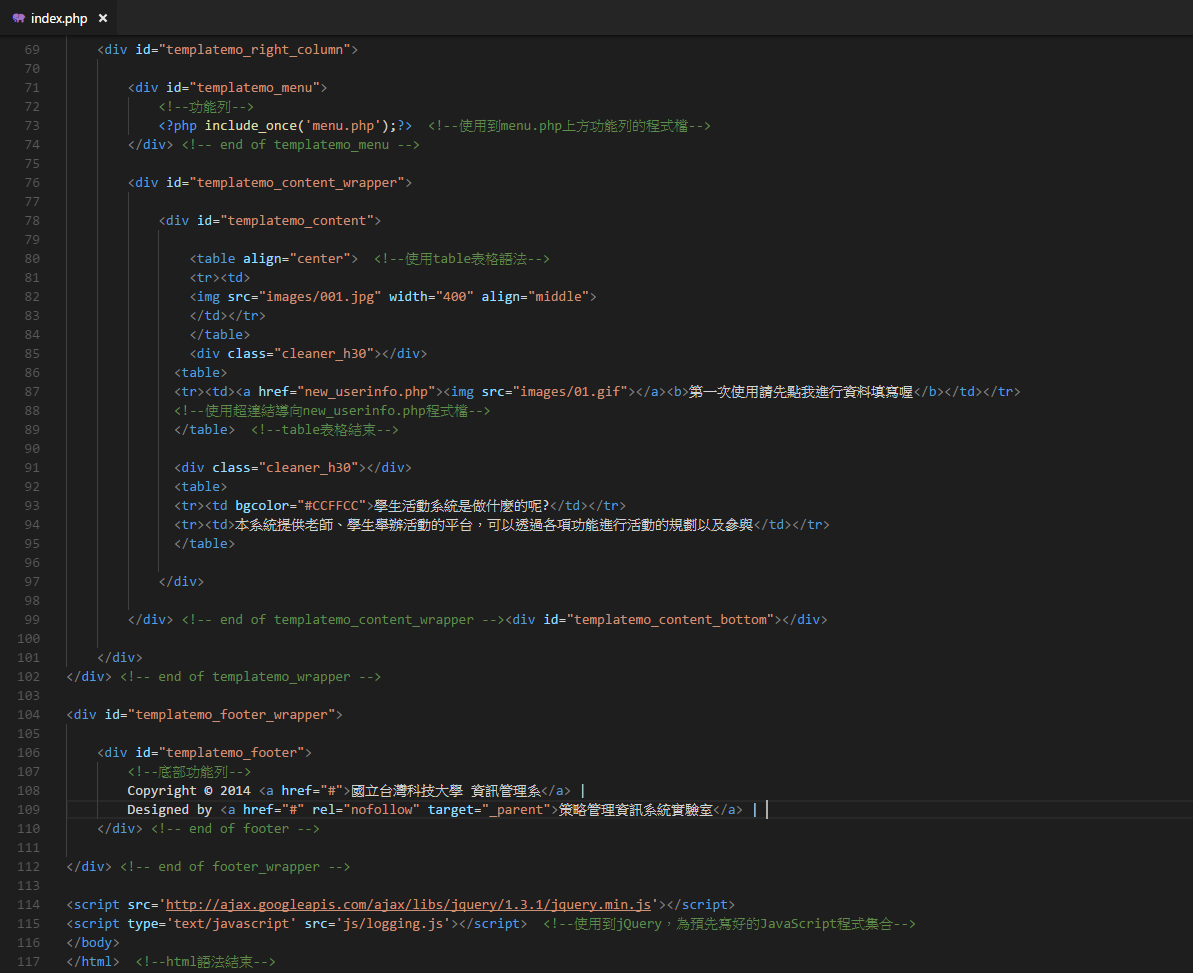
Task: Click the PHP elephant icon on the file tab
Action: pyautogui.click(x=19, y=18)
